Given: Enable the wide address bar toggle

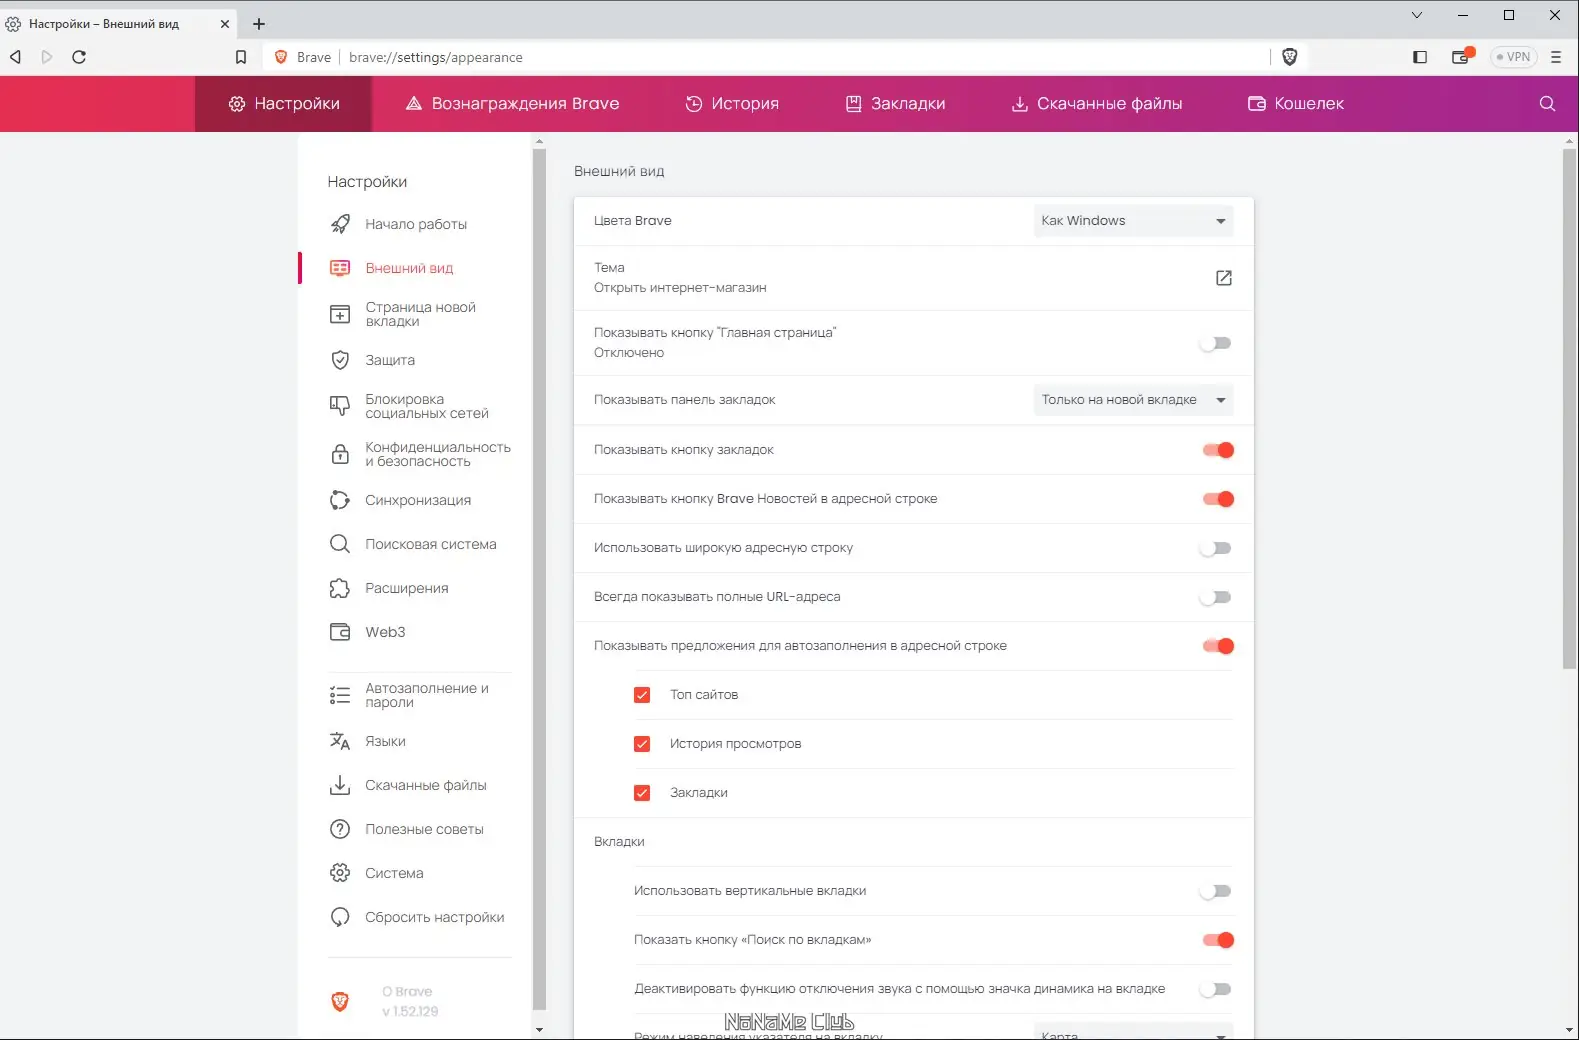Looking at the screenshot, I should click(x=1216, y=548).
